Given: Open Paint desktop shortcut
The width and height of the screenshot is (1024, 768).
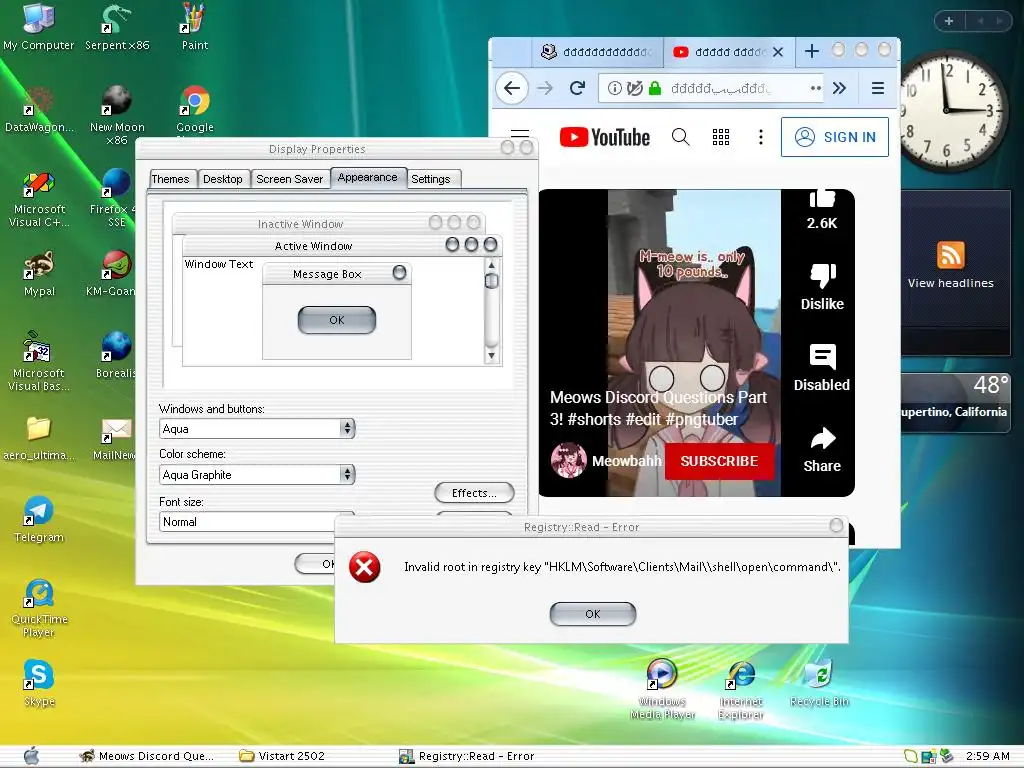Looking at the screenshot, I should [195, 27].
